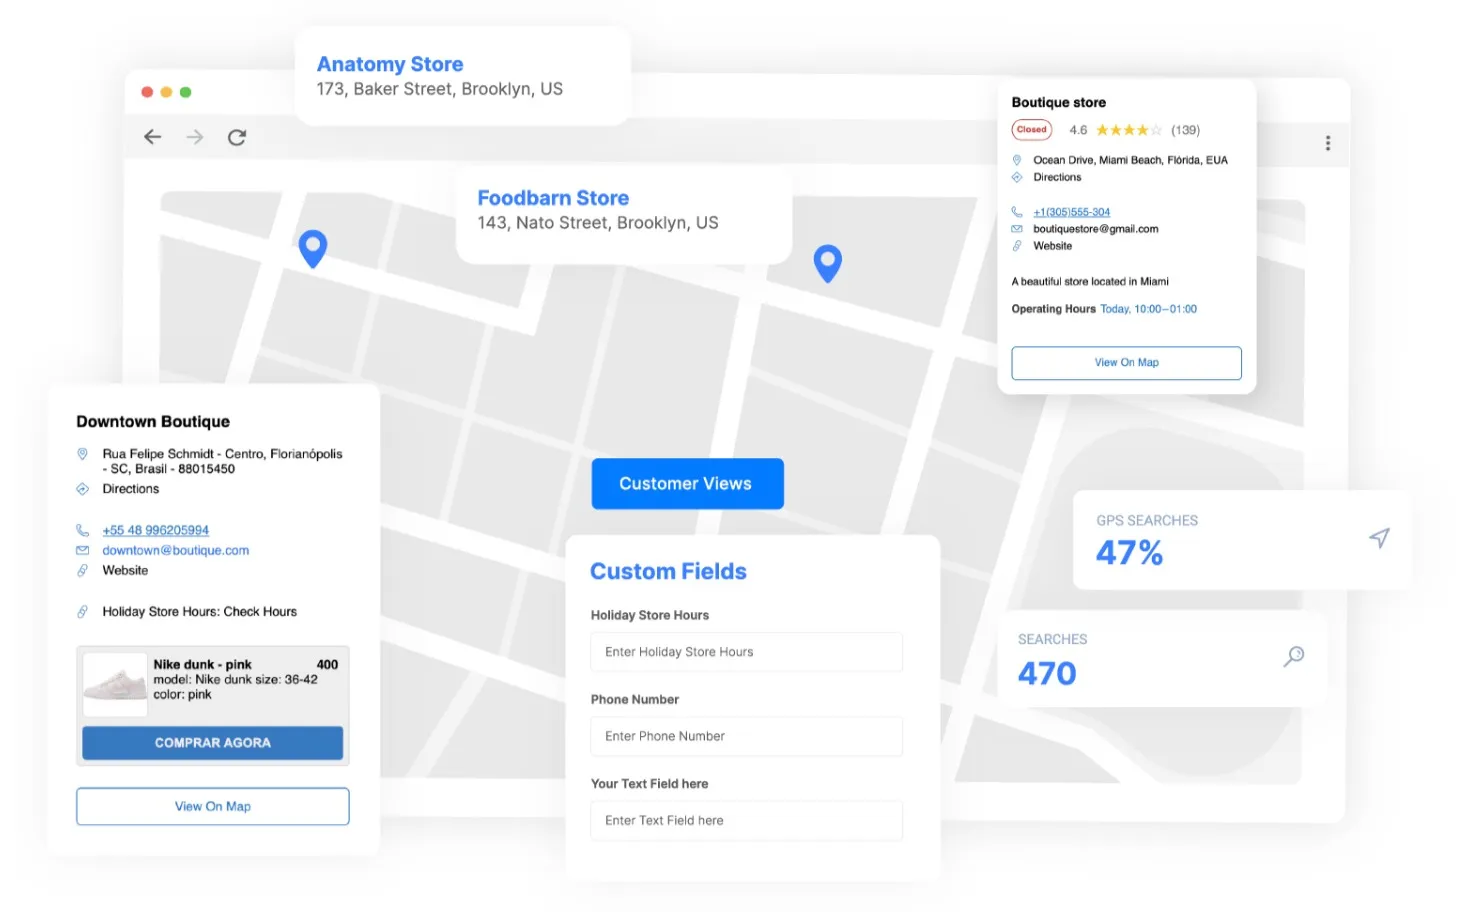Click the Enter Text Field here input
Image resolution: width=1470 pixels, height=912 pixels.
click(x=746, y=820)
